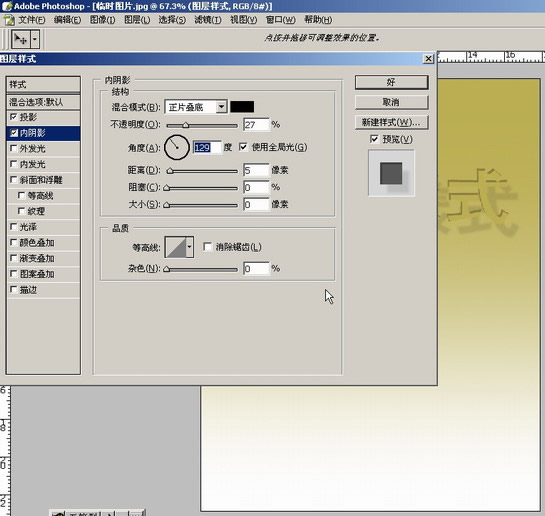Open the 视图(V) menu
This screenshot has width=545, height=516.
pyautogui.click(x=243, y=20)
